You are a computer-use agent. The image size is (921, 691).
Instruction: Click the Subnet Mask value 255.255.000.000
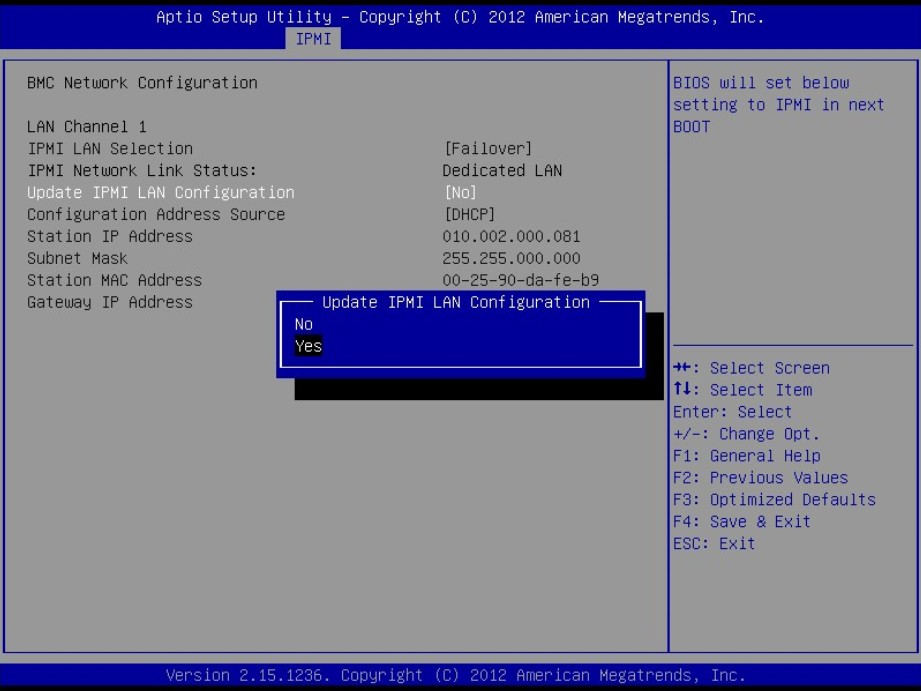[x=511, y=258]
